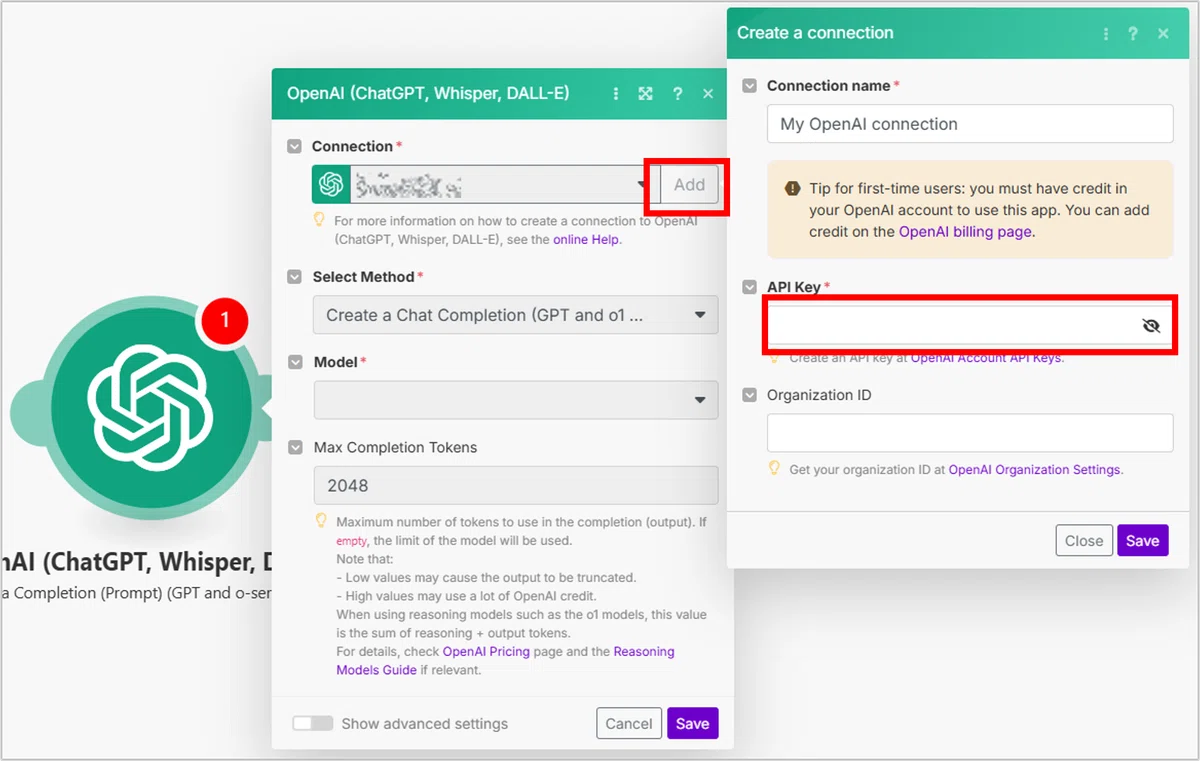Click the large OpenAI module node

pos(150,410)
